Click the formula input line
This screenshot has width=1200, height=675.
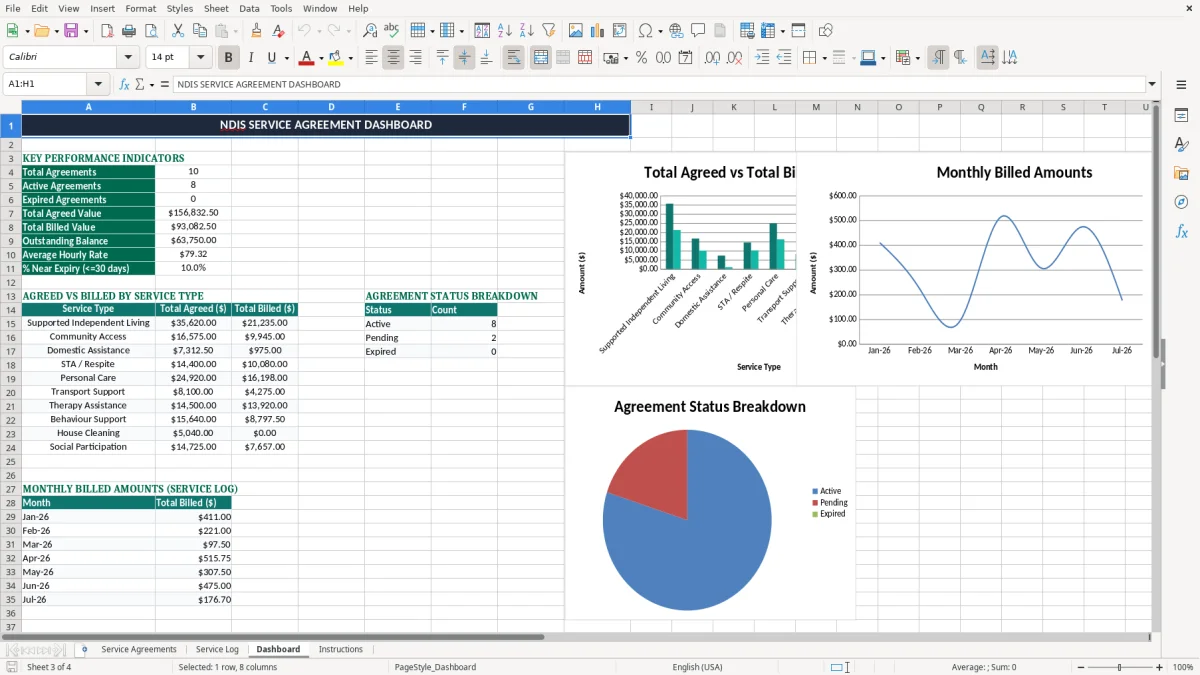point(658,85)
